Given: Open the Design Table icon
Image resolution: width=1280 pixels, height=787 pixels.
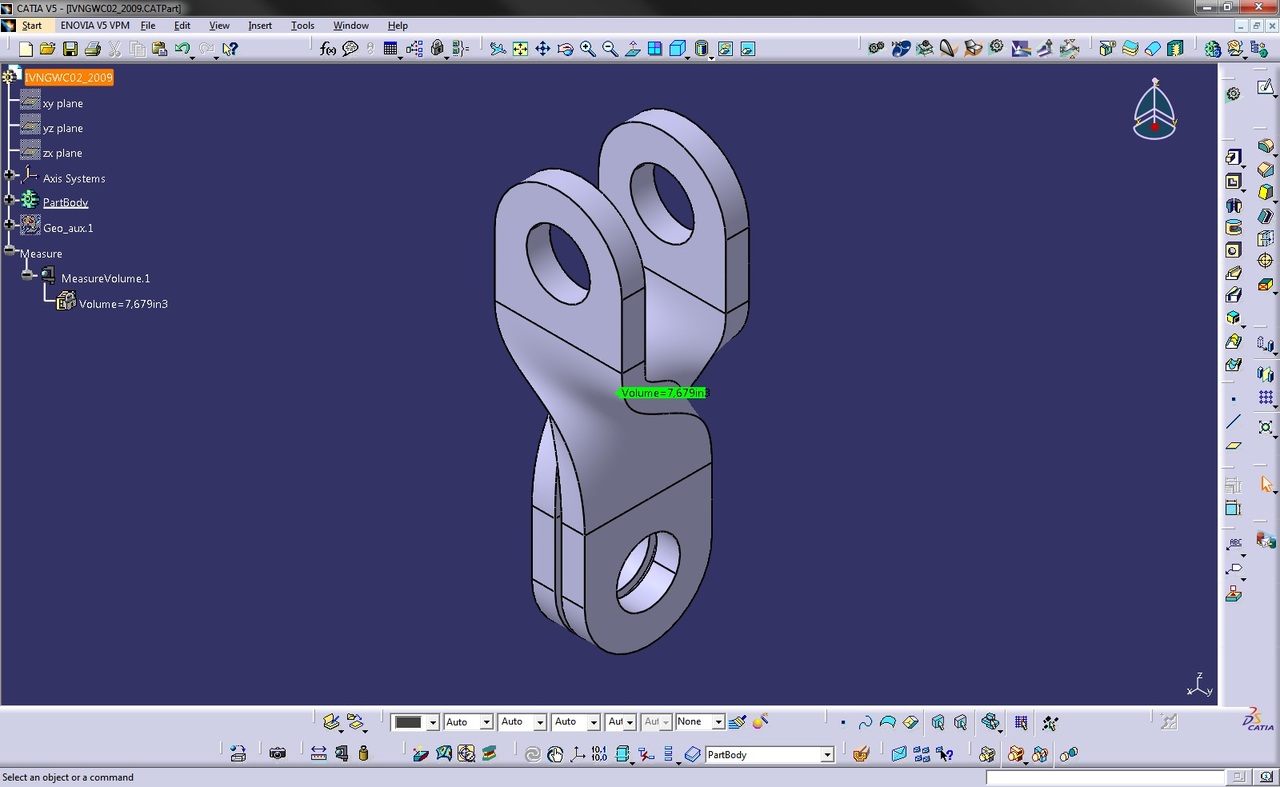Looking at the screenshot, I should 390,48.
